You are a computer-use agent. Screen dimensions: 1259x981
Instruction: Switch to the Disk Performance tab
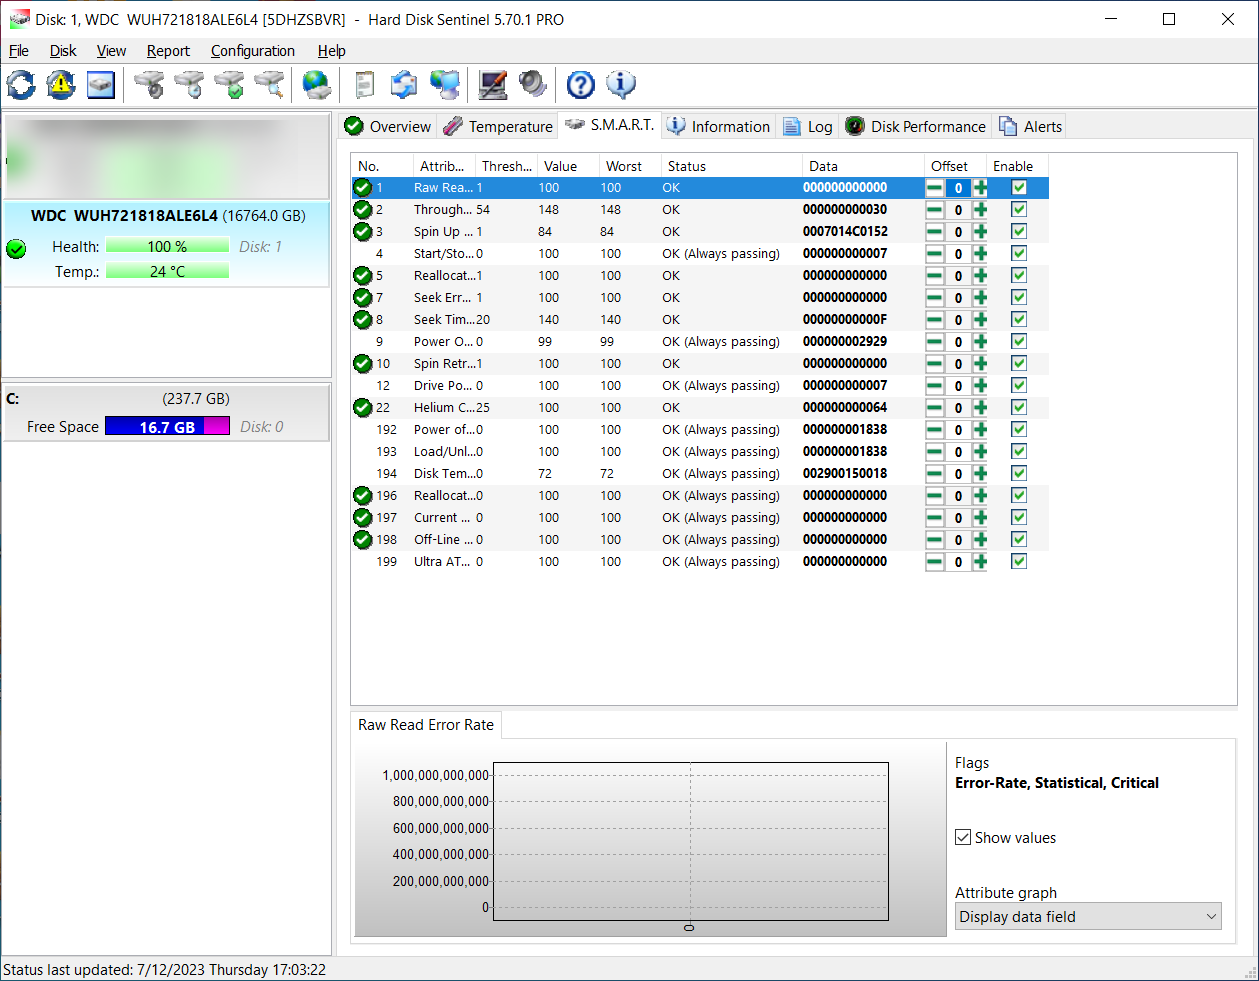tap(916, 127)
